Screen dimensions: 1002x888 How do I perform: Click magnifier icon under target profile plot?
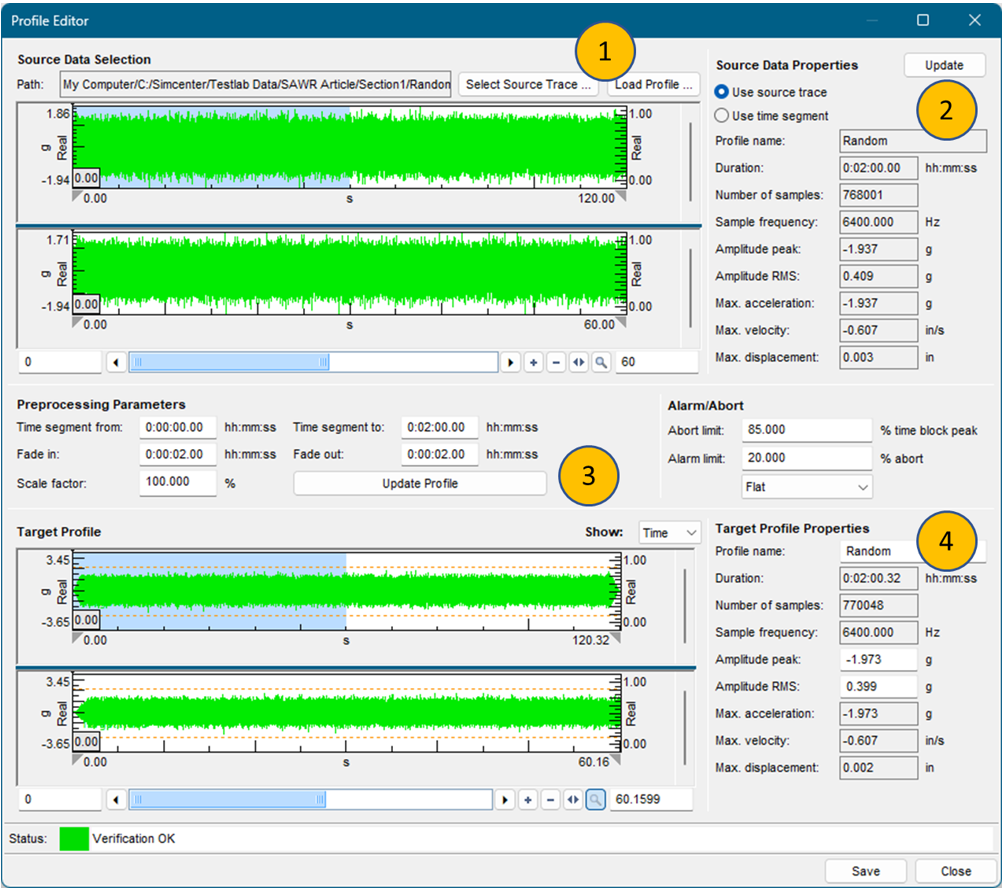point(595,799)
